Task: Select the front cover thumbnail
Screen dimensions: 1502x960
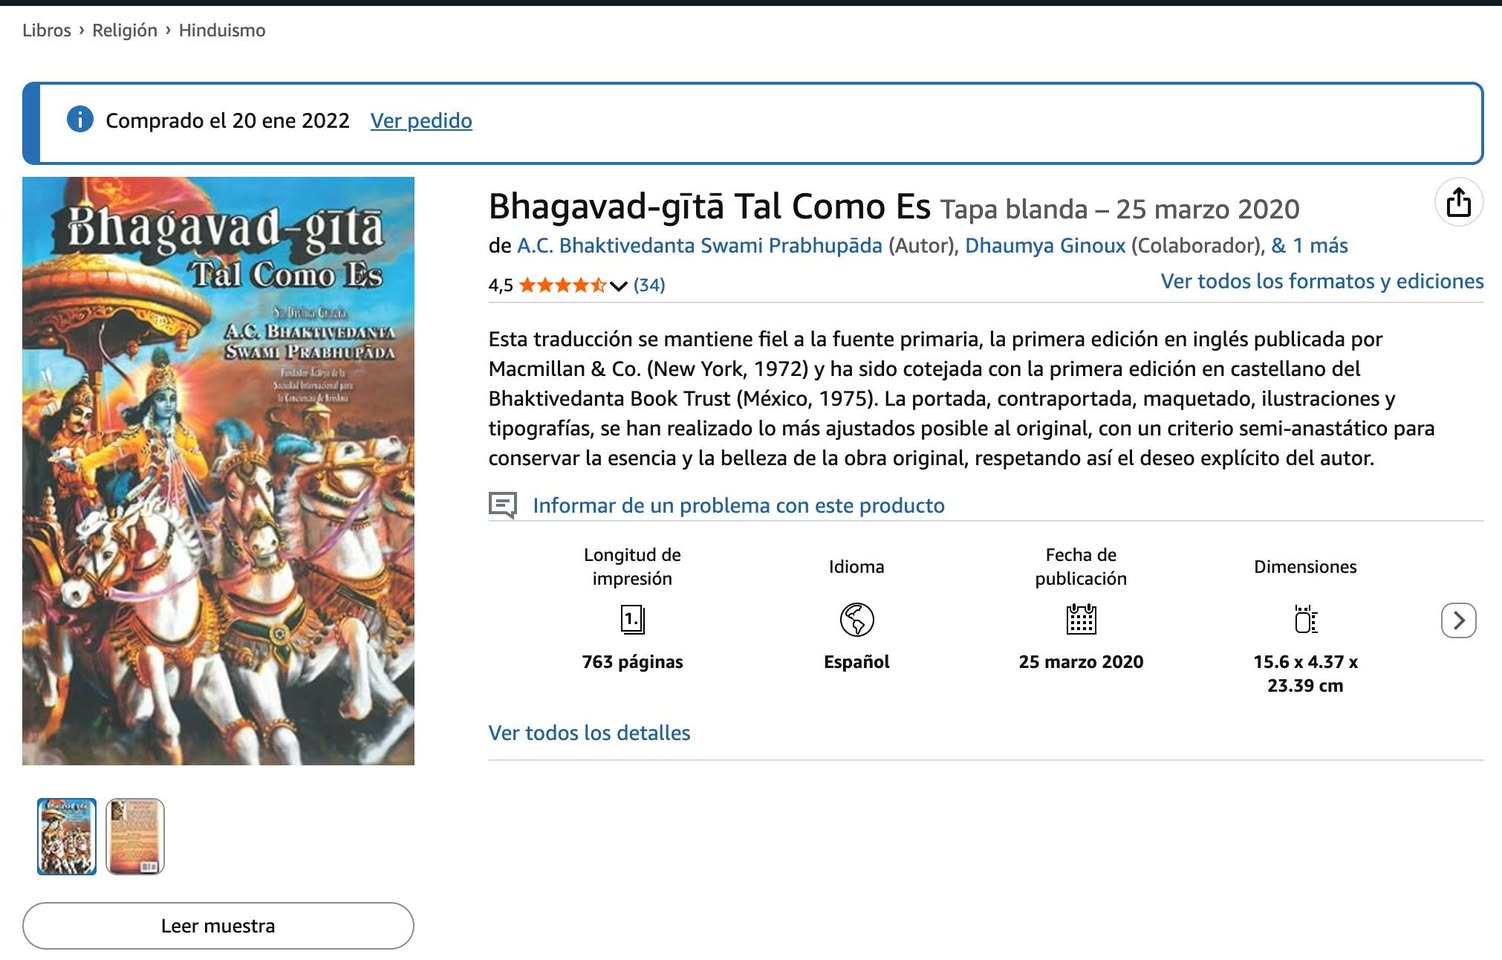Action: 67,836
